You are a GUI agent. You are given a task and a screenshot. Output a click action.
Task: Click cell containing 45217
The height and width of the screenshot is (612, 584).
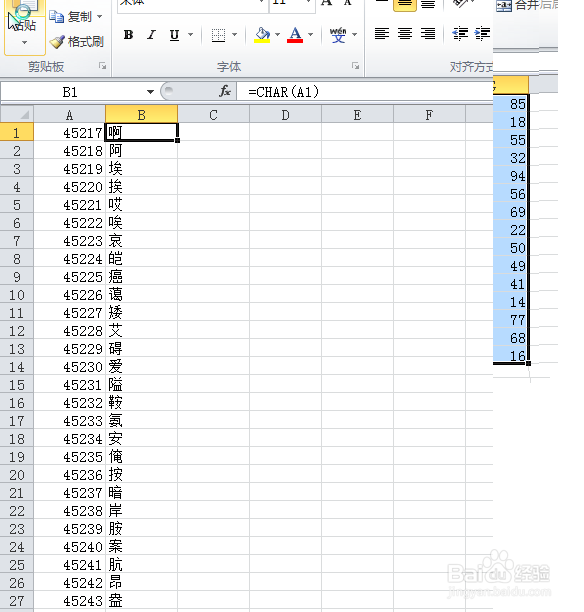[x=69, y=133]
